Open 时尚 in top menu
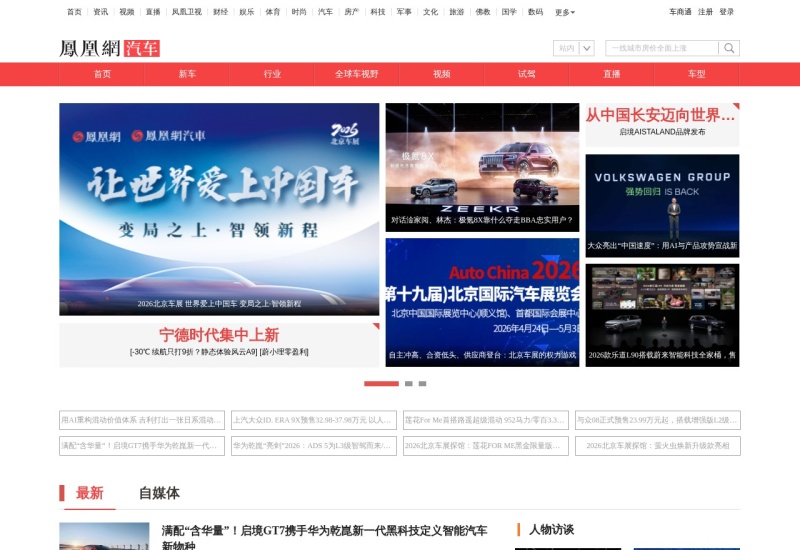 point(299,12)
